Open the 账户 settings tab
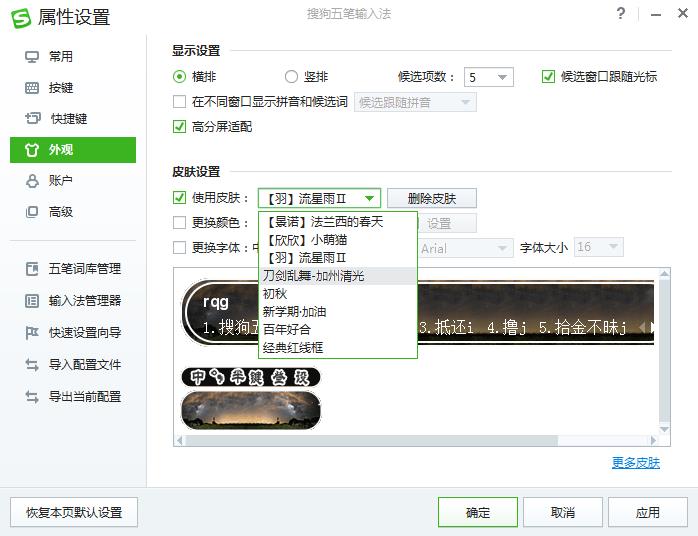This screenshot has width=698, height=536. pyautogui.click(x=61, y=181)
